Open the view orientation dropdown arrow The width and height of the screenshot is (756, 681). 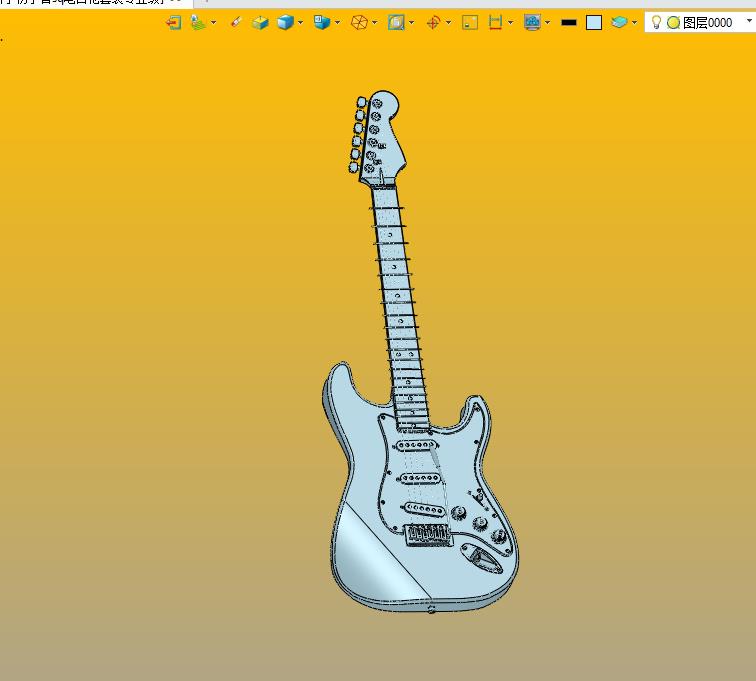(337, 23)
